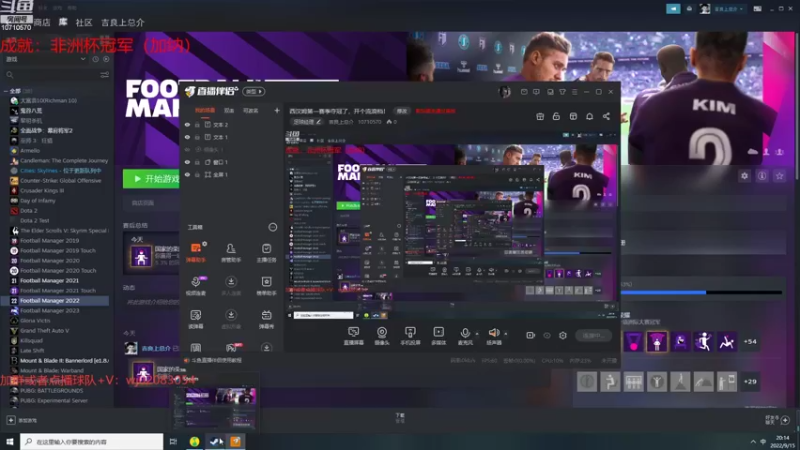Click the Windows taskbar search box
Viewport: 800px width, 450px height.
coord(92,441)
